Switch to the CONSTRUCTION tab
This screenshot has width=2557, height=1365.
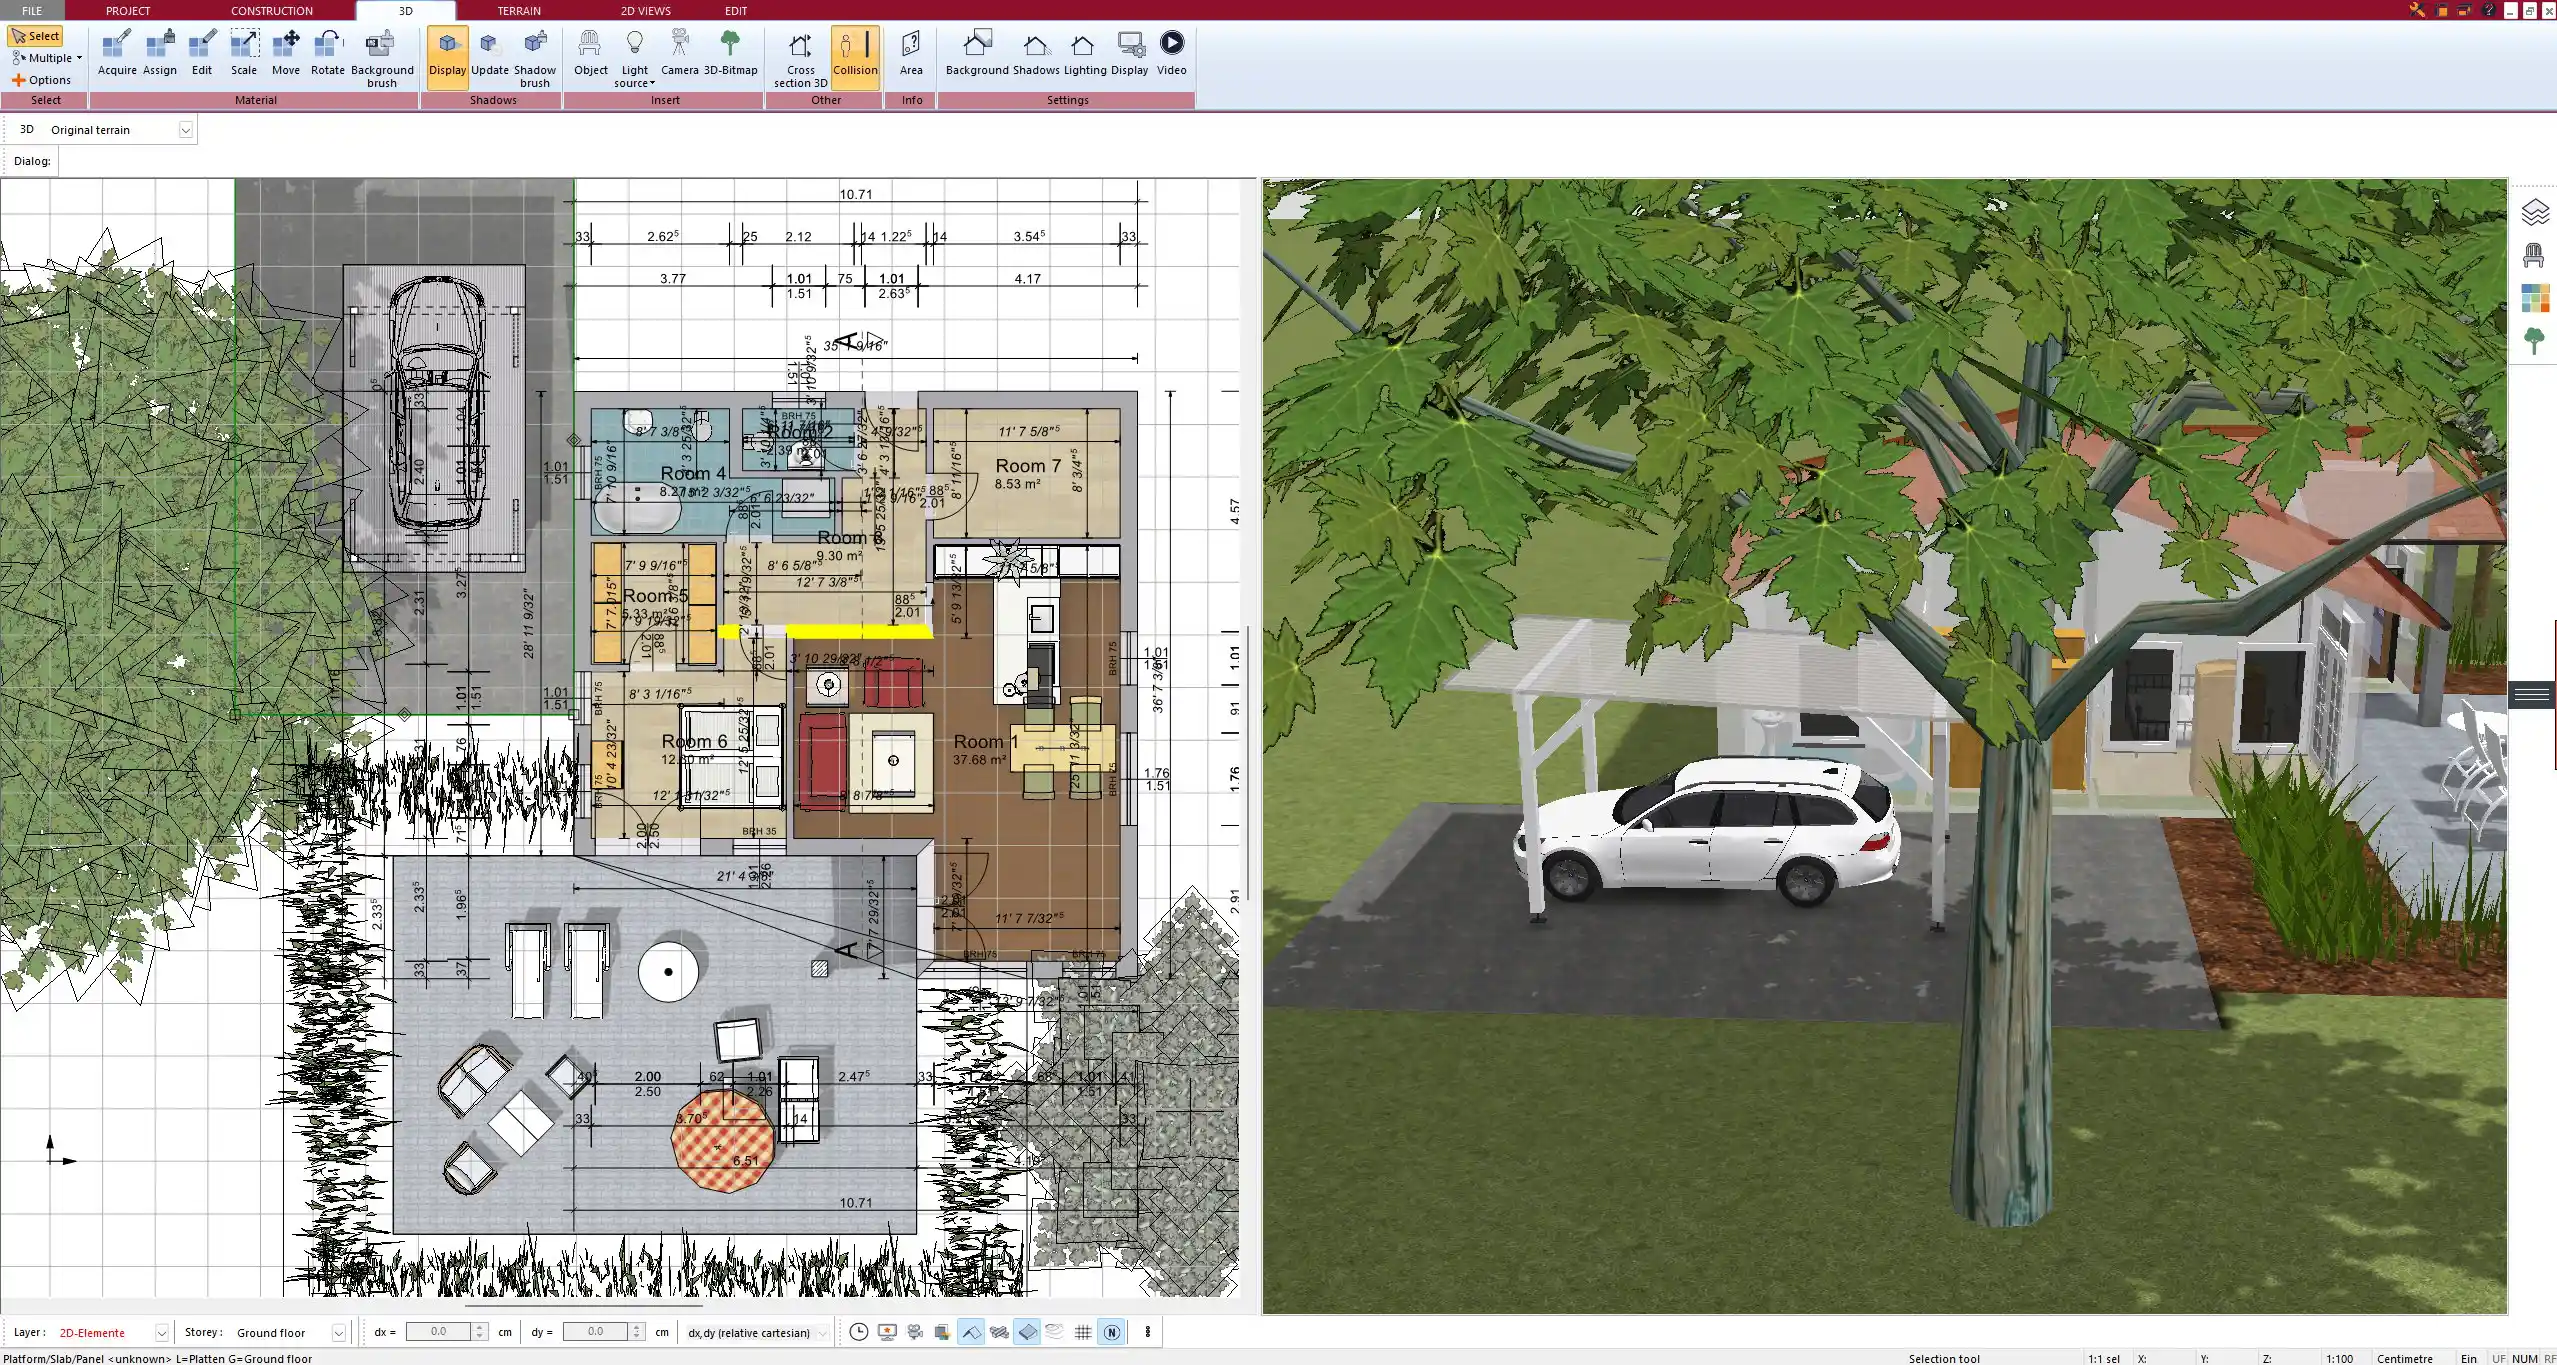point(272,10)
